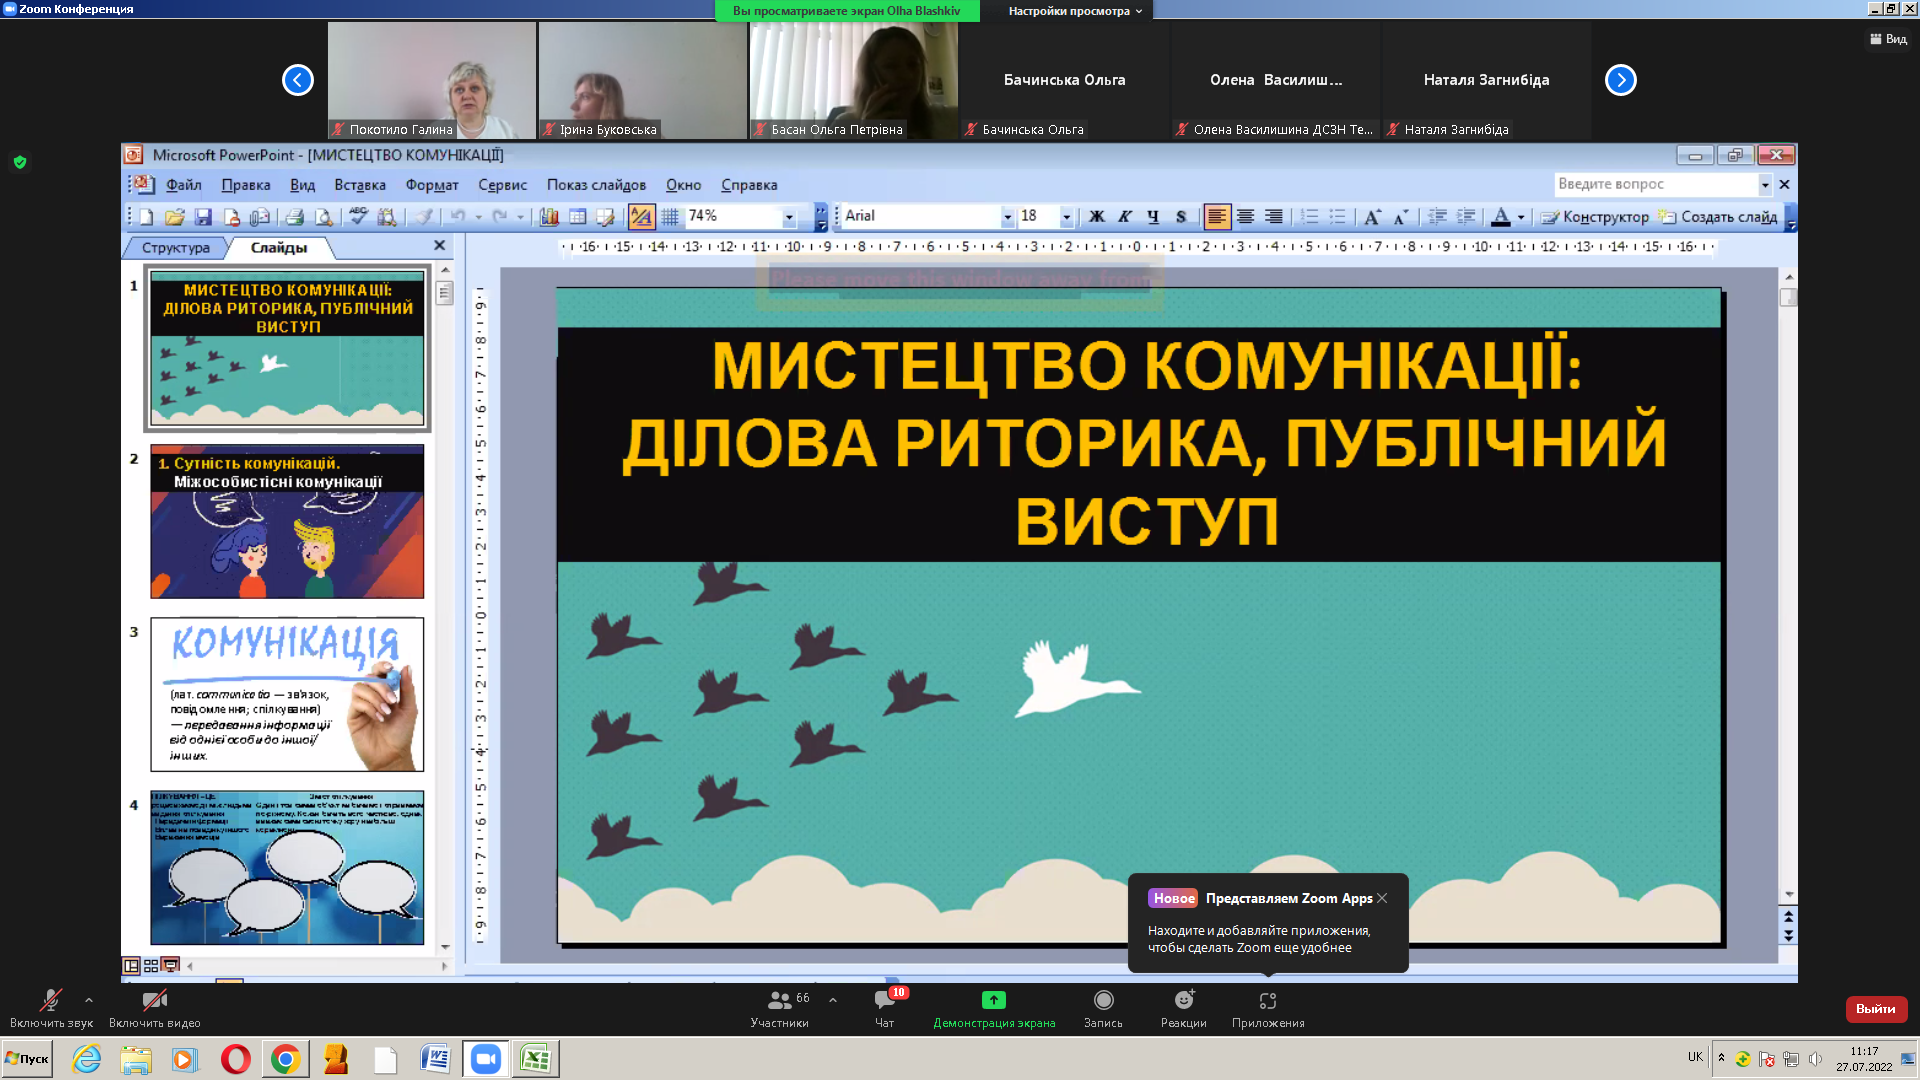The width and height of the screenshot is (1920, 1080).
Task: Select the Слайды tab
Action: click(x=279, y=248)
